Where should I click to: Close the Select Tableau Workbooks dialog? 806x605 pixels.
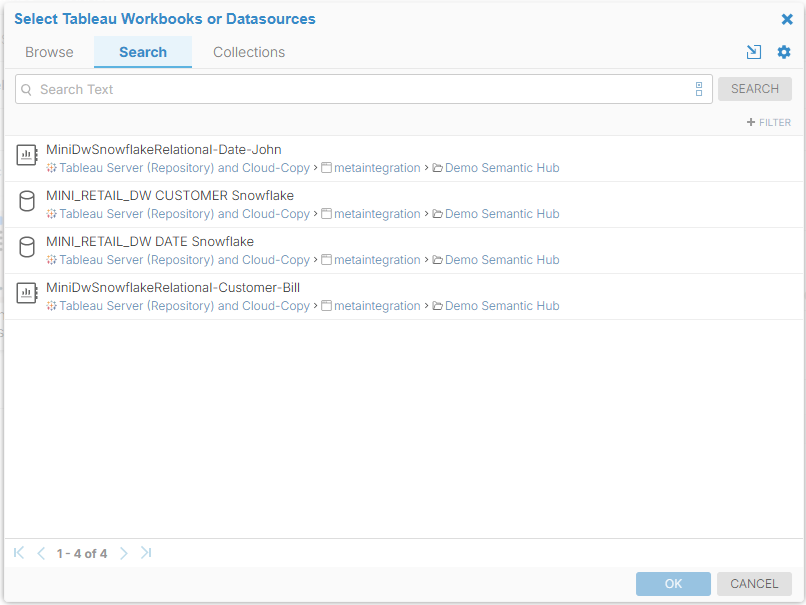tap(787, 19)
